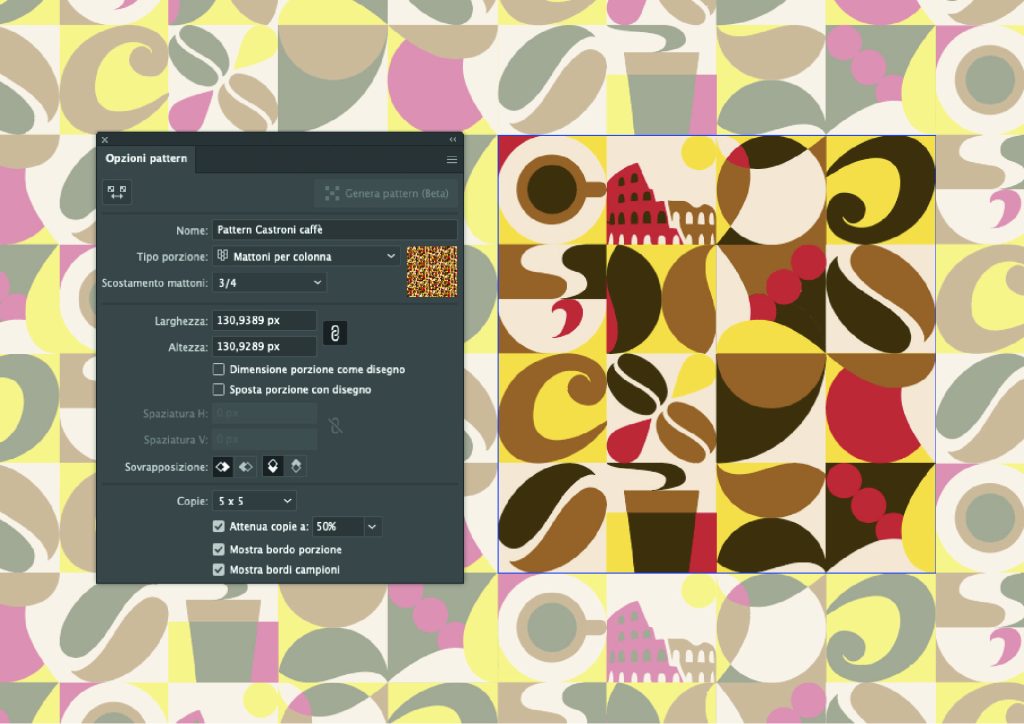Select left-in-front overlap icon

224,467
